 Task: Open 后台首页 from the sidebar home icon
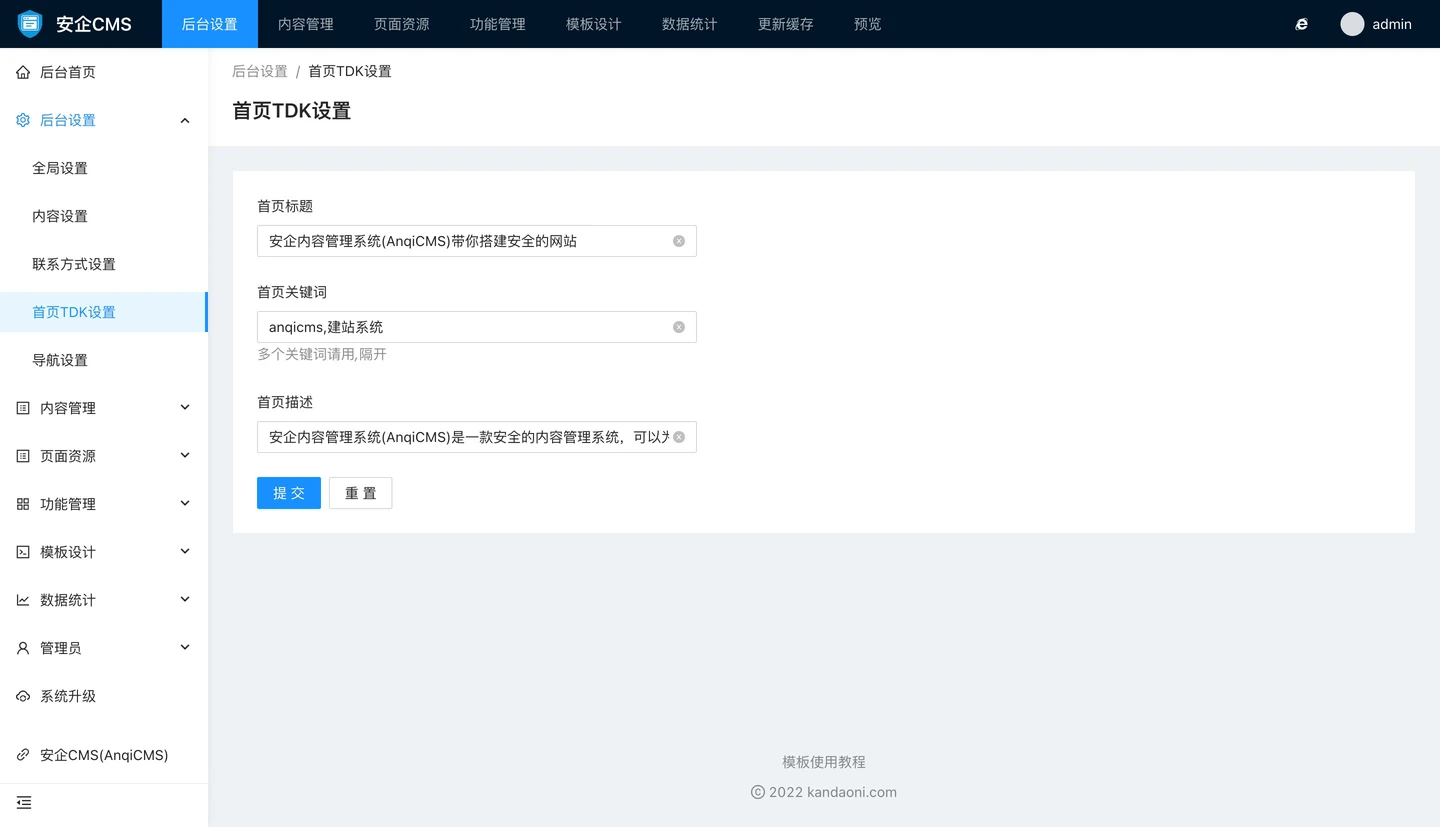[x=24, y=72]
